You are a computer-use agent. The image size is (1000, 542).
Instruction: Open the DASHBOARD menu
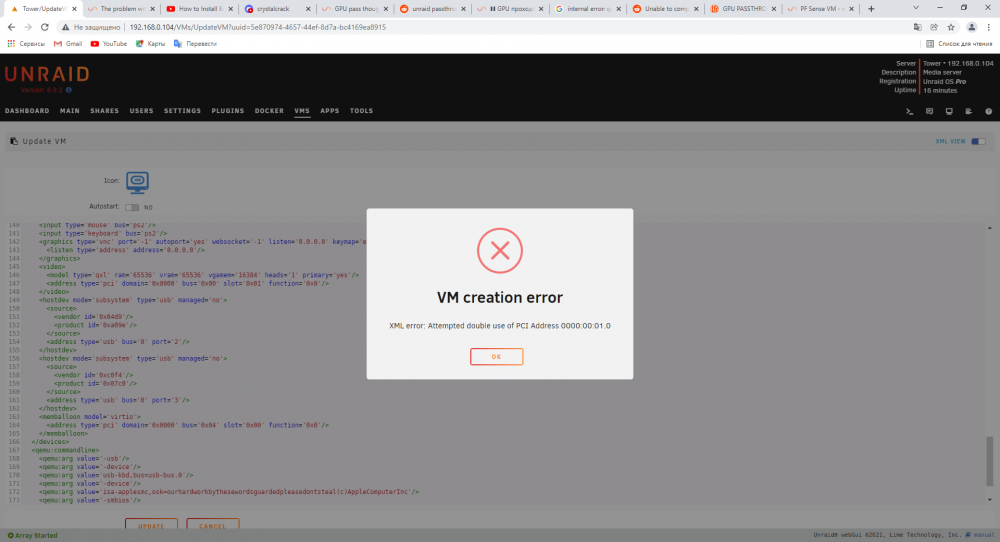coord(27,111)
